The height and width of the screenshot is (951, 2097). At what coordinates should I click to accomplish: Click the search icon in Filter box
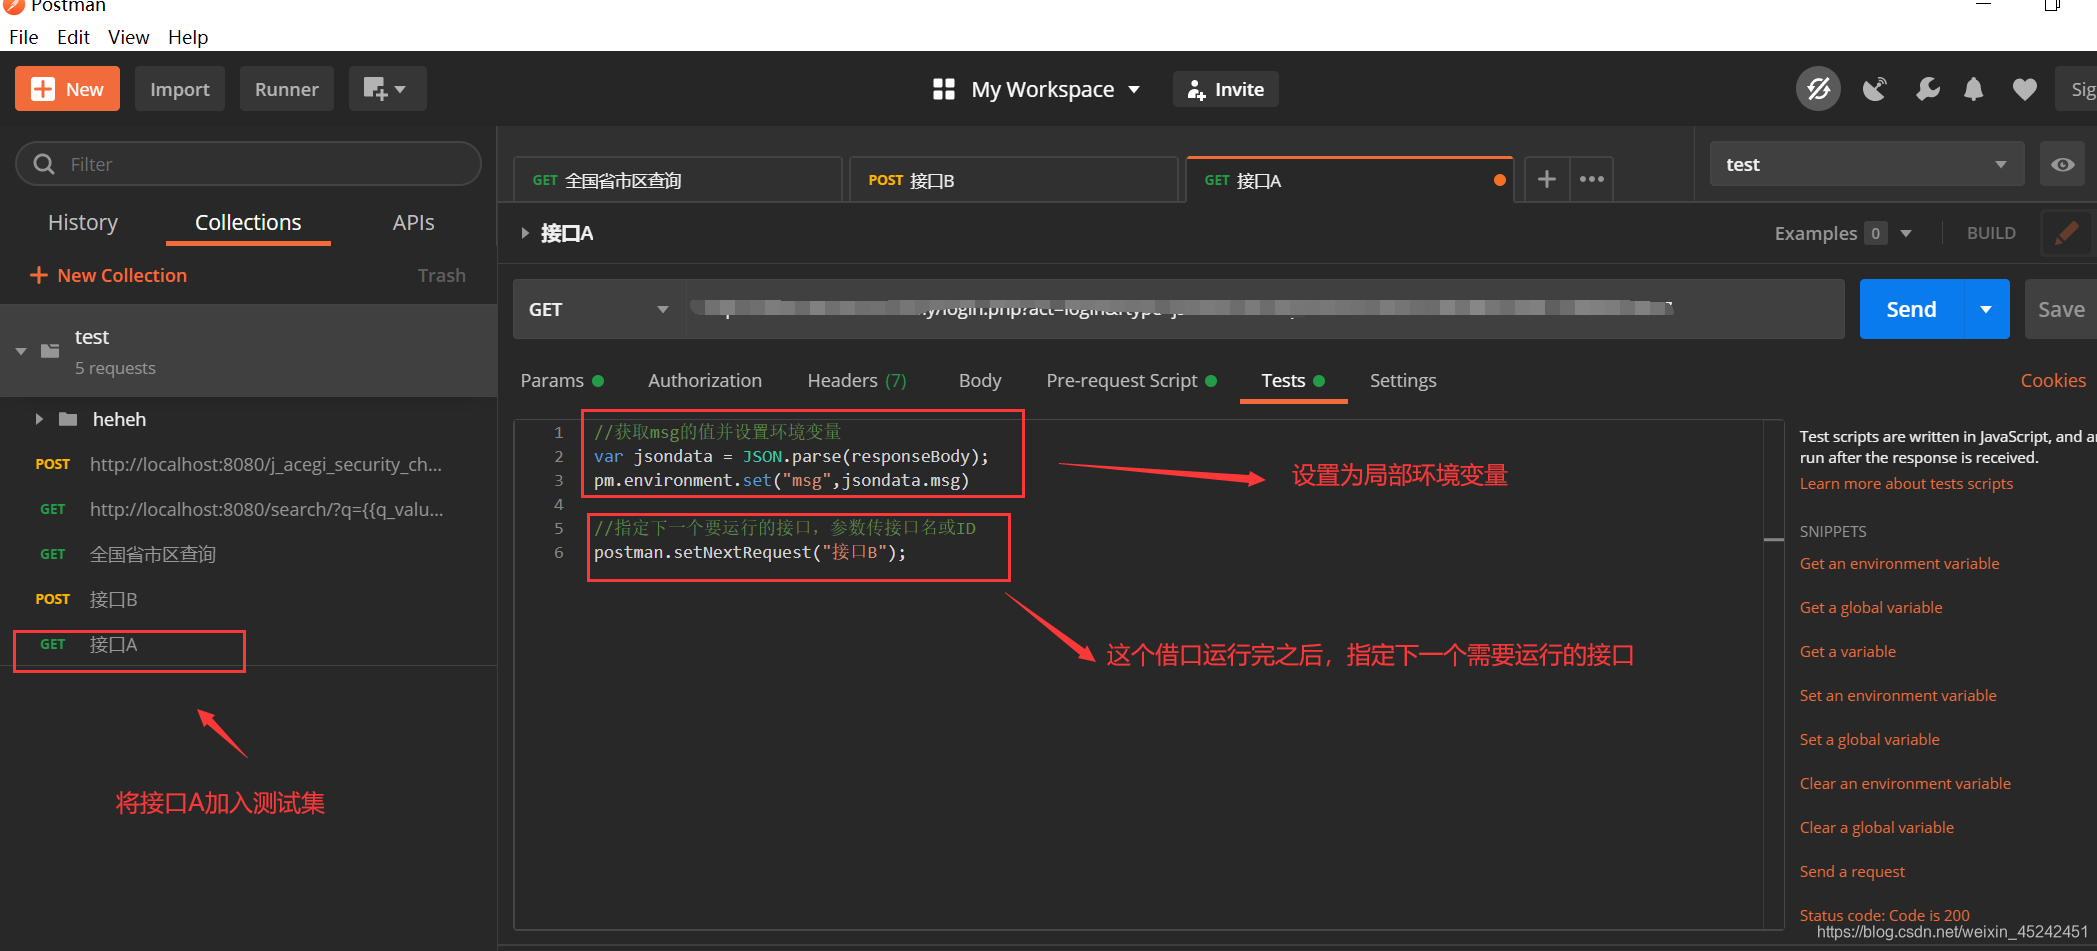coord(44,164)
